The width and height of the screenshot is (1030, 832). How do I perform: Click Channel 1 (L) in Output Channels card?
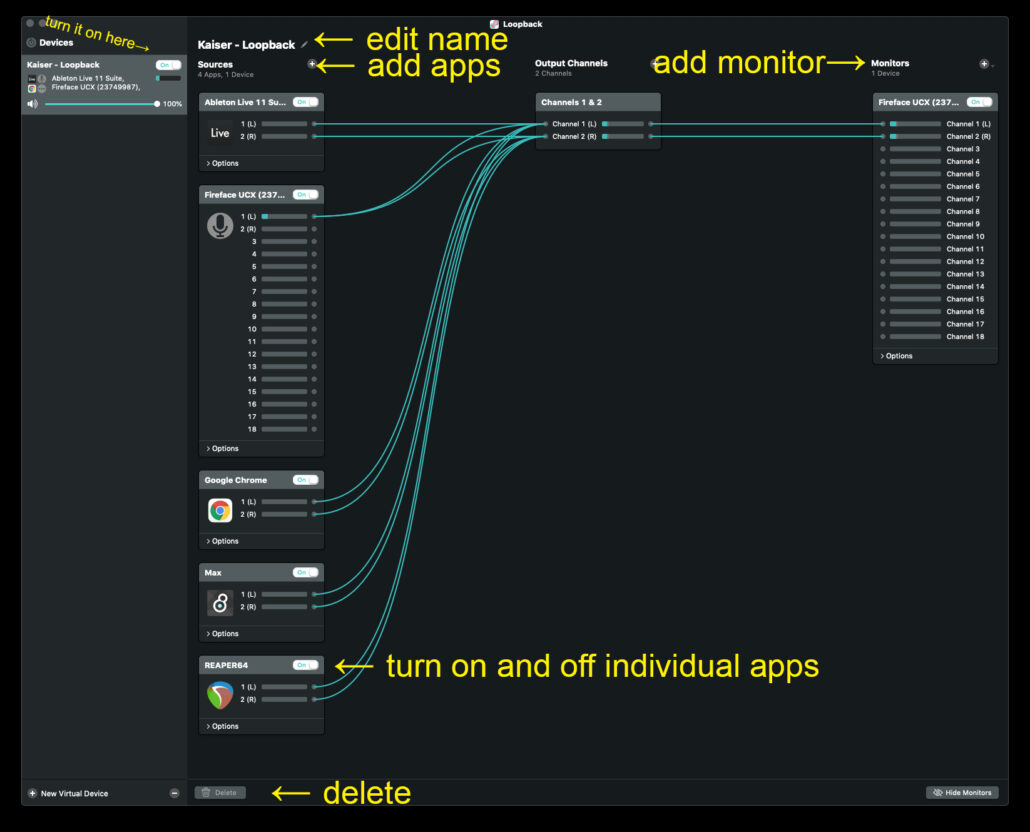click(574, 123)
